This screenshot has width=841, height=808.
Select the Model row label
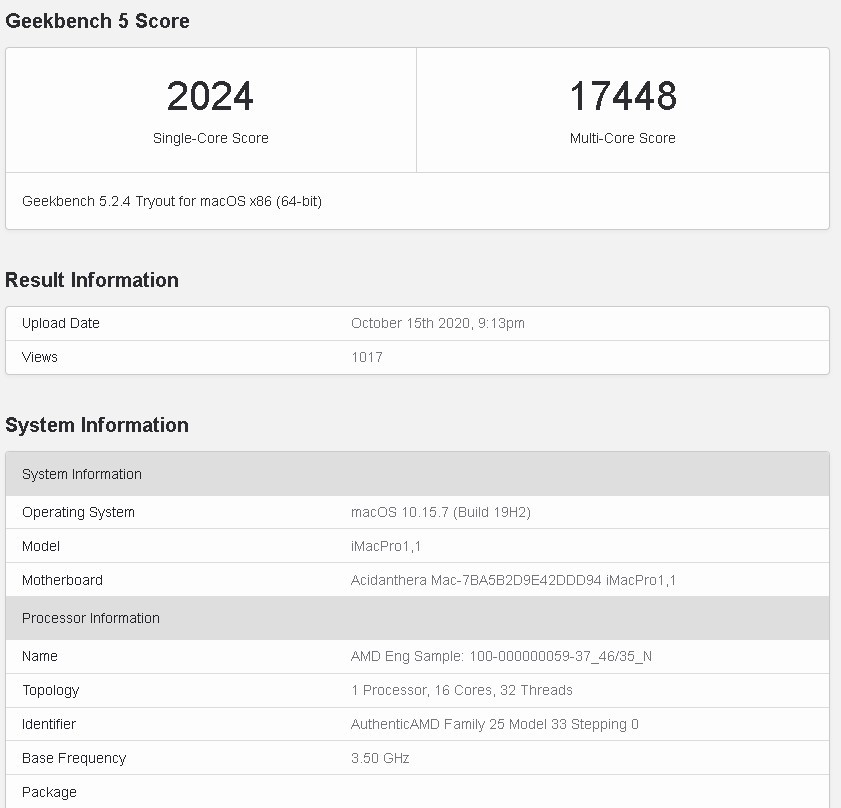41,546
